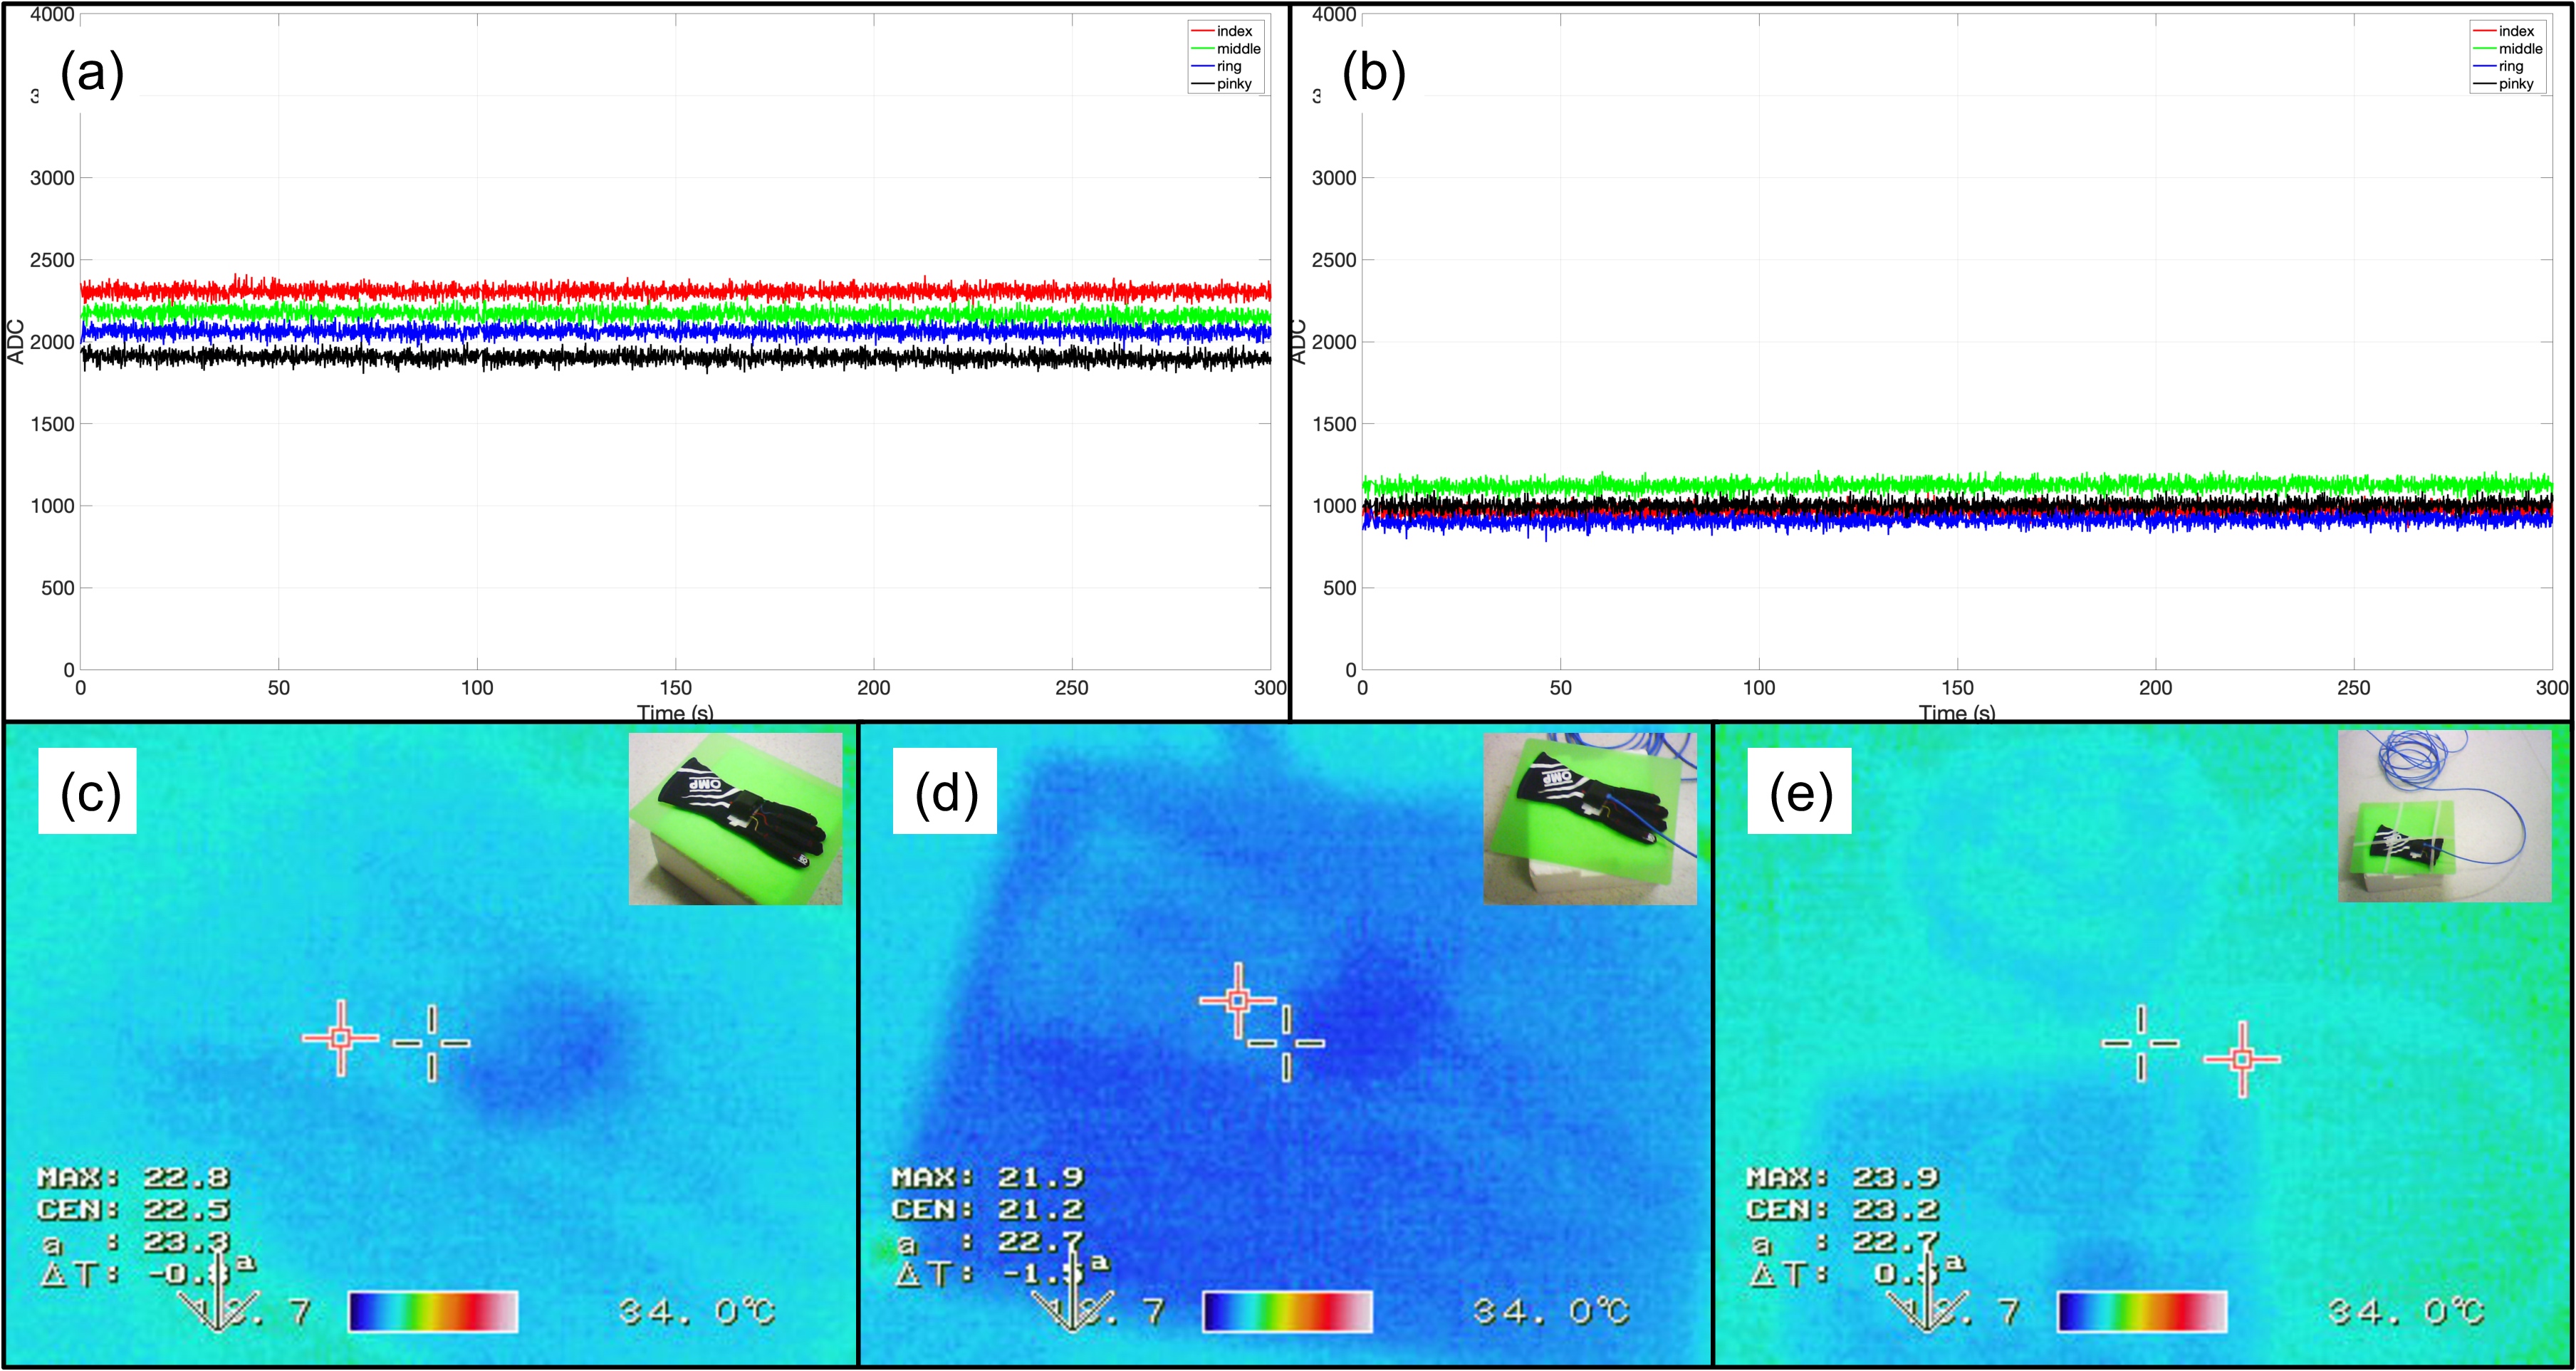
Task: Click the red crosshair marker in panel (d)
Action: (1238, 999)
